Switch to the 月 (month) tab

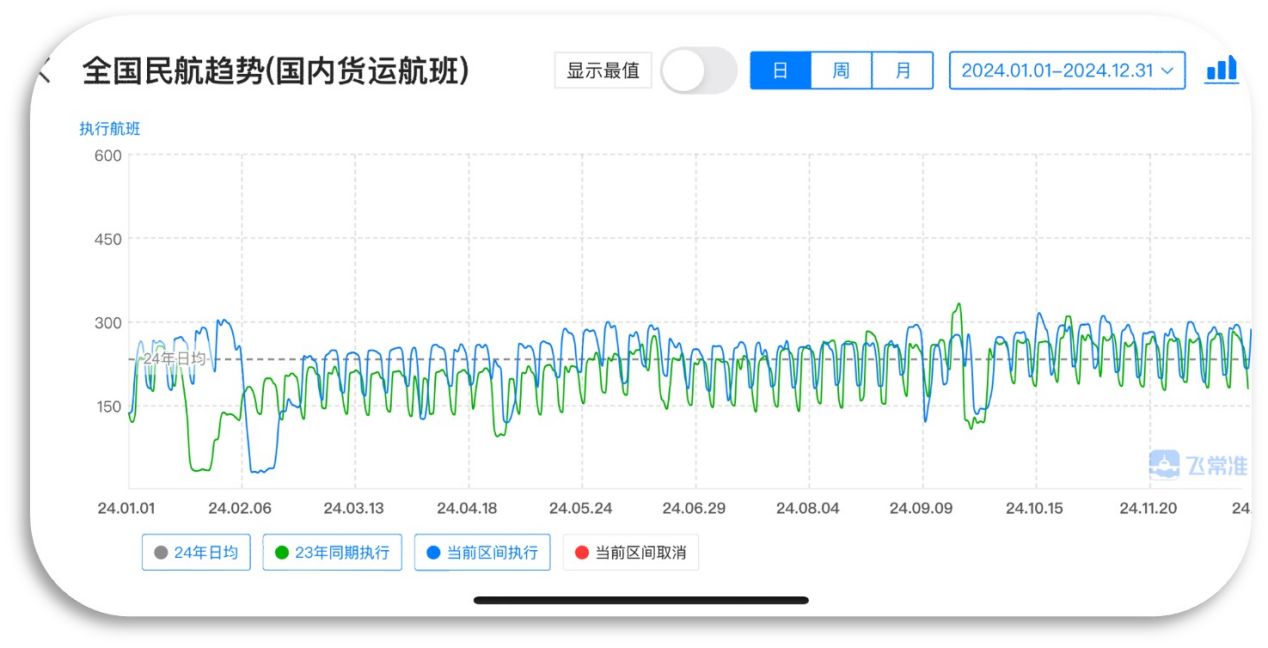click(903, 71)
